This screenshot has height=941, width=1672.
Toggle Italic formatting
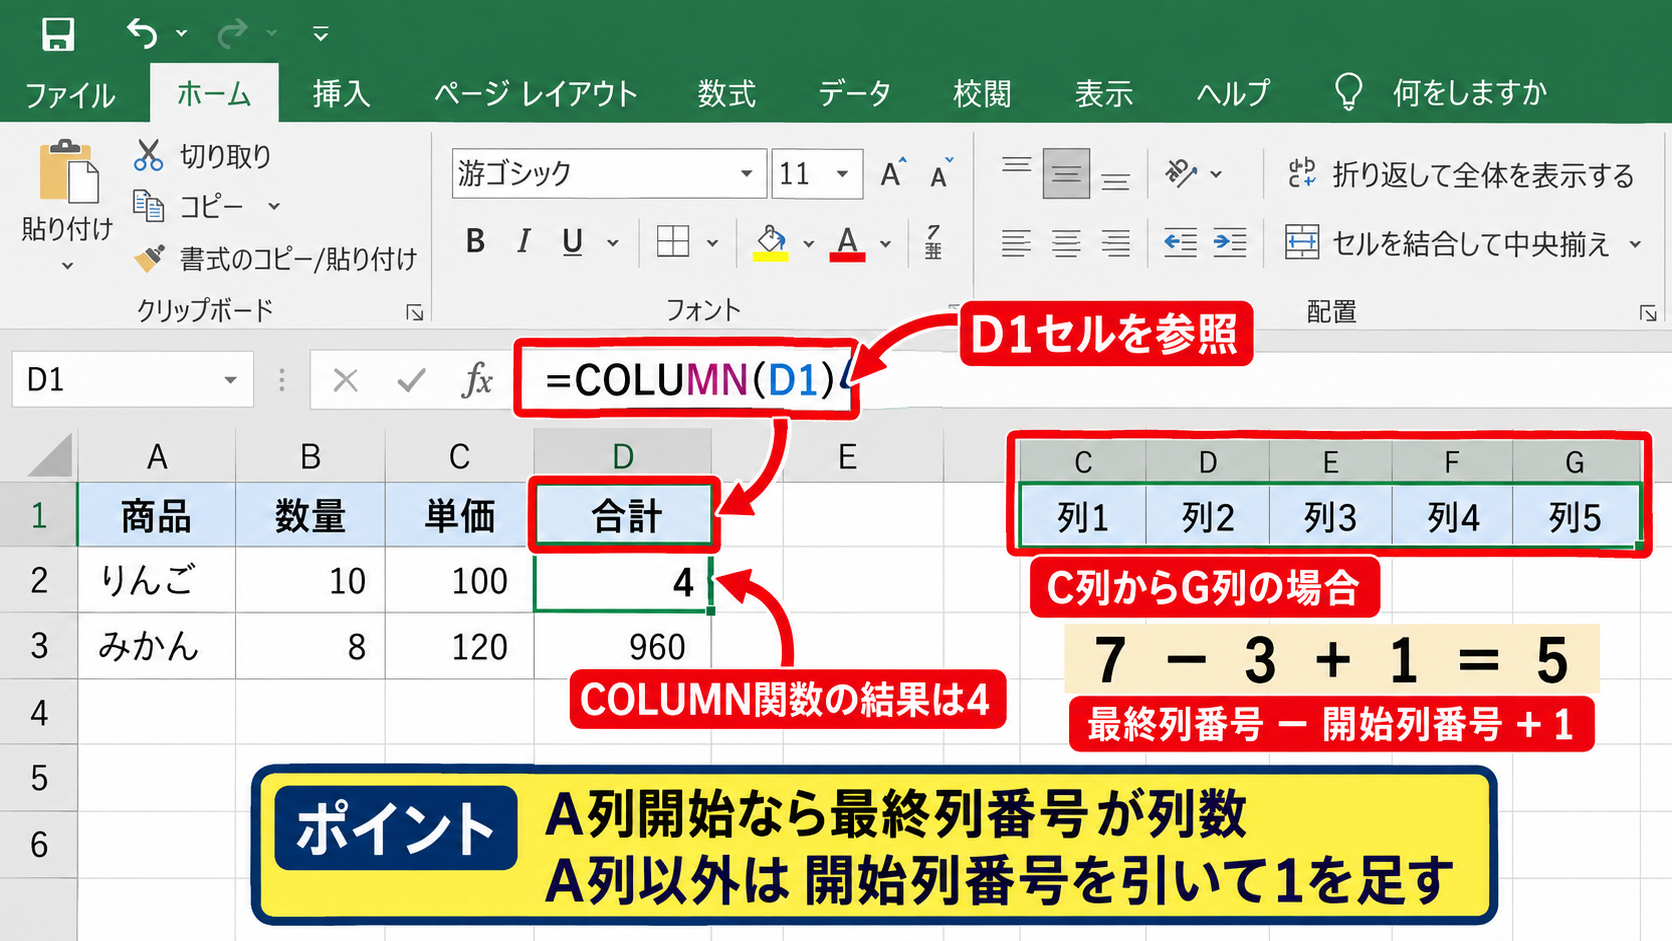coord(524,241)
